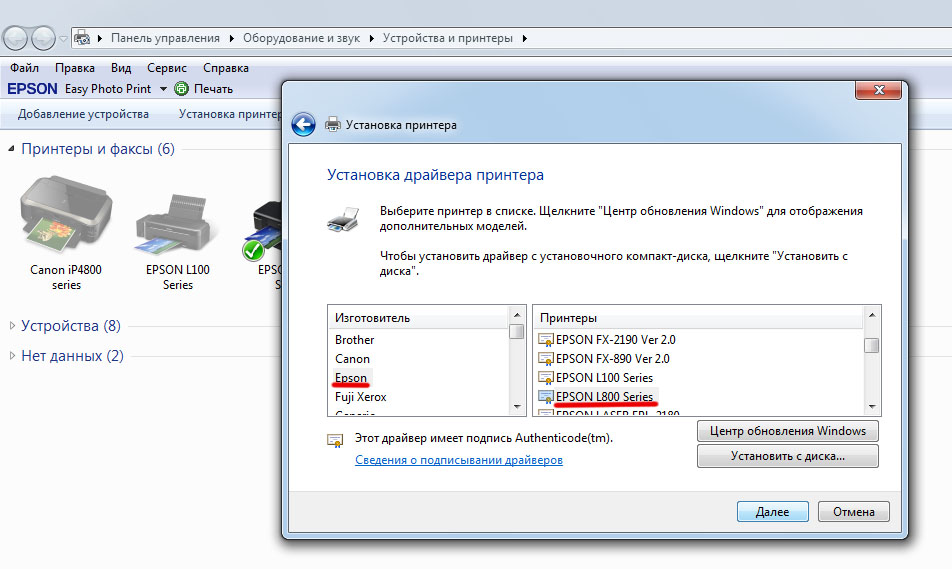Click the blue back arrow in wizard

tap(303, 124)
